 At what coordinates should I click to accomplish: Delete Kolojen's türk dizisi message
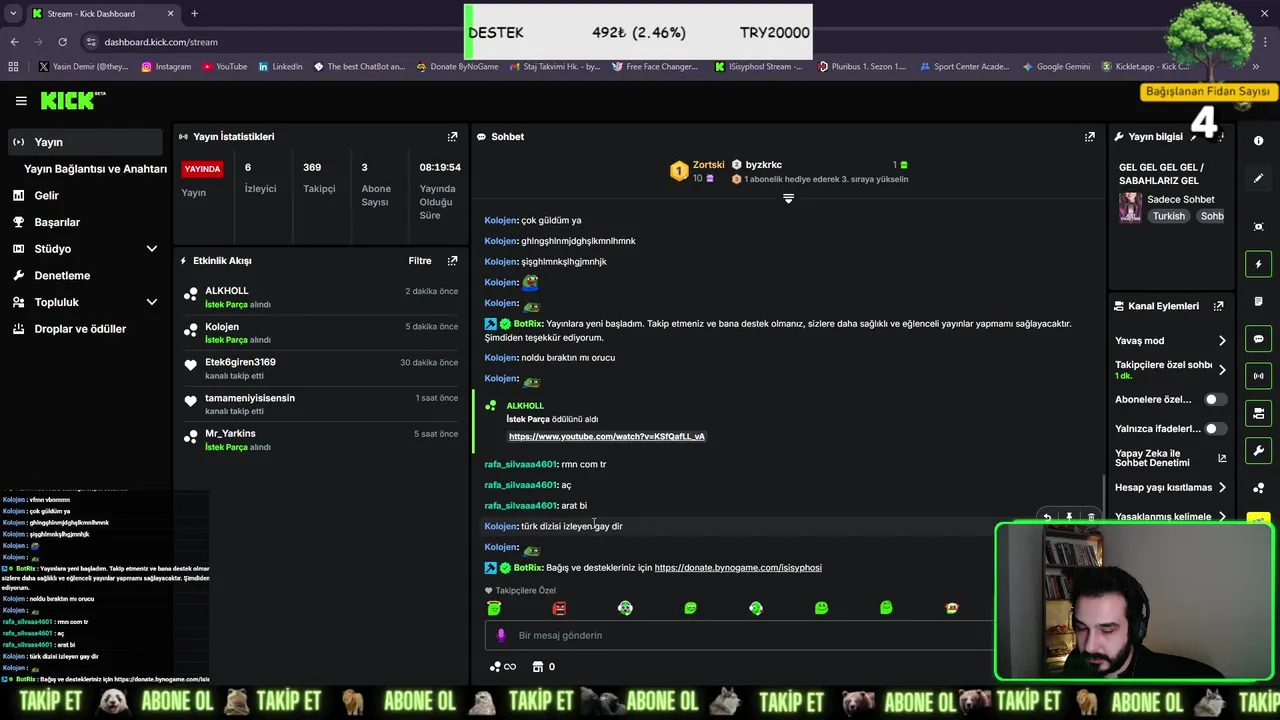pyautogui.click(x=1091, y=518)
